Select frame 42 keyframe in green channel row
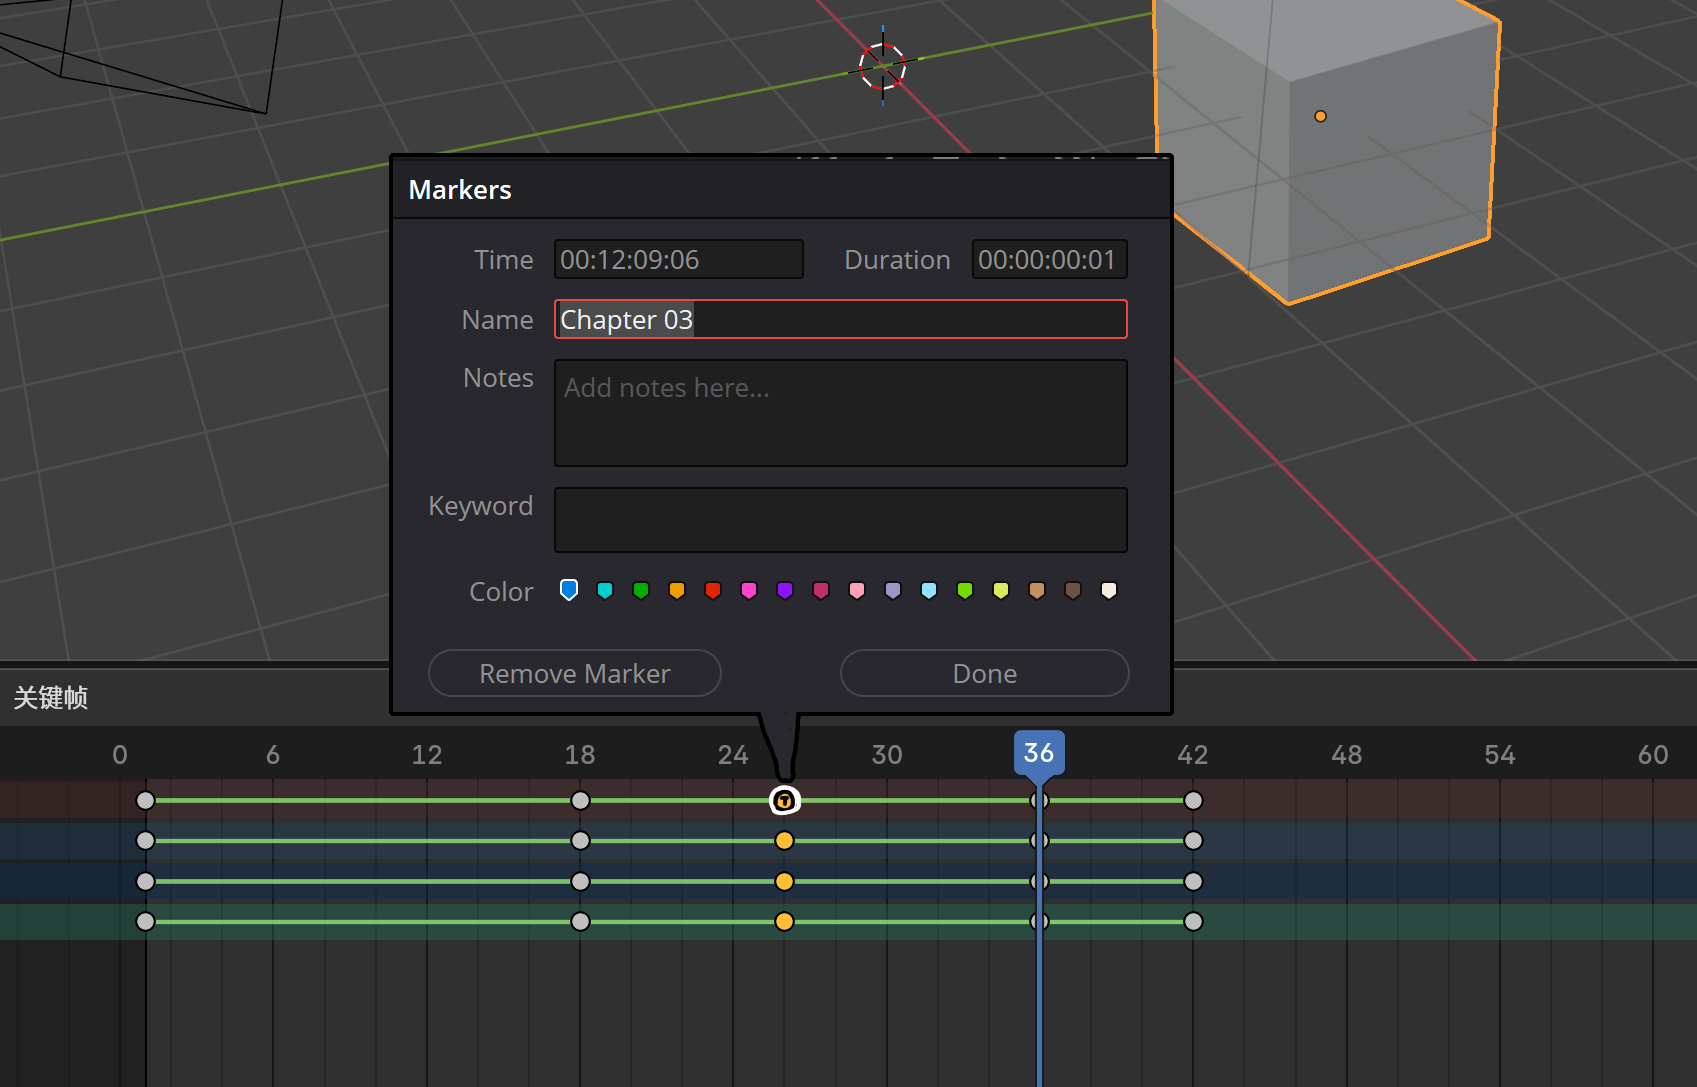Image resolution: width=1697 pixels, height=1087 pixels. [x=1193, y=921]
